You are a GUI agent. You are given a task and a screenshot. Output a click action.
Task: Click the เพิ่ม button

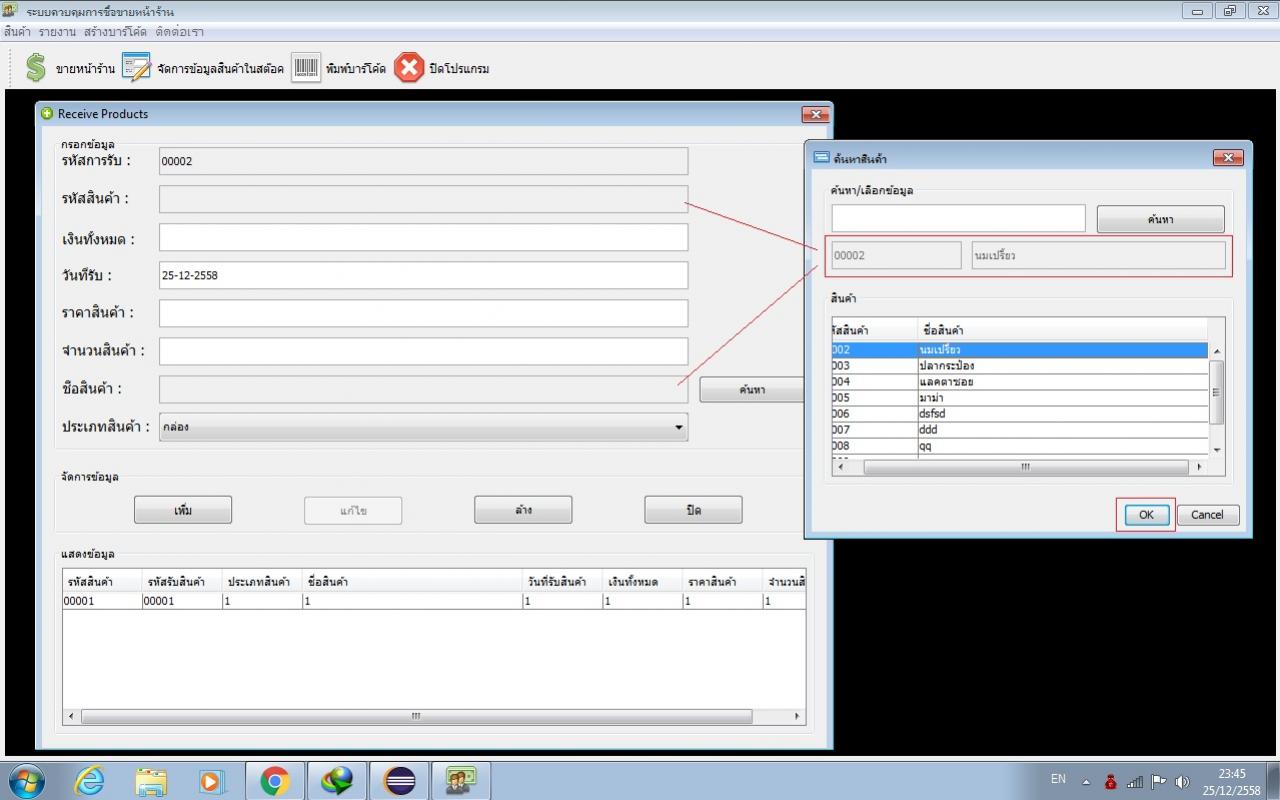tap(183, 510)
